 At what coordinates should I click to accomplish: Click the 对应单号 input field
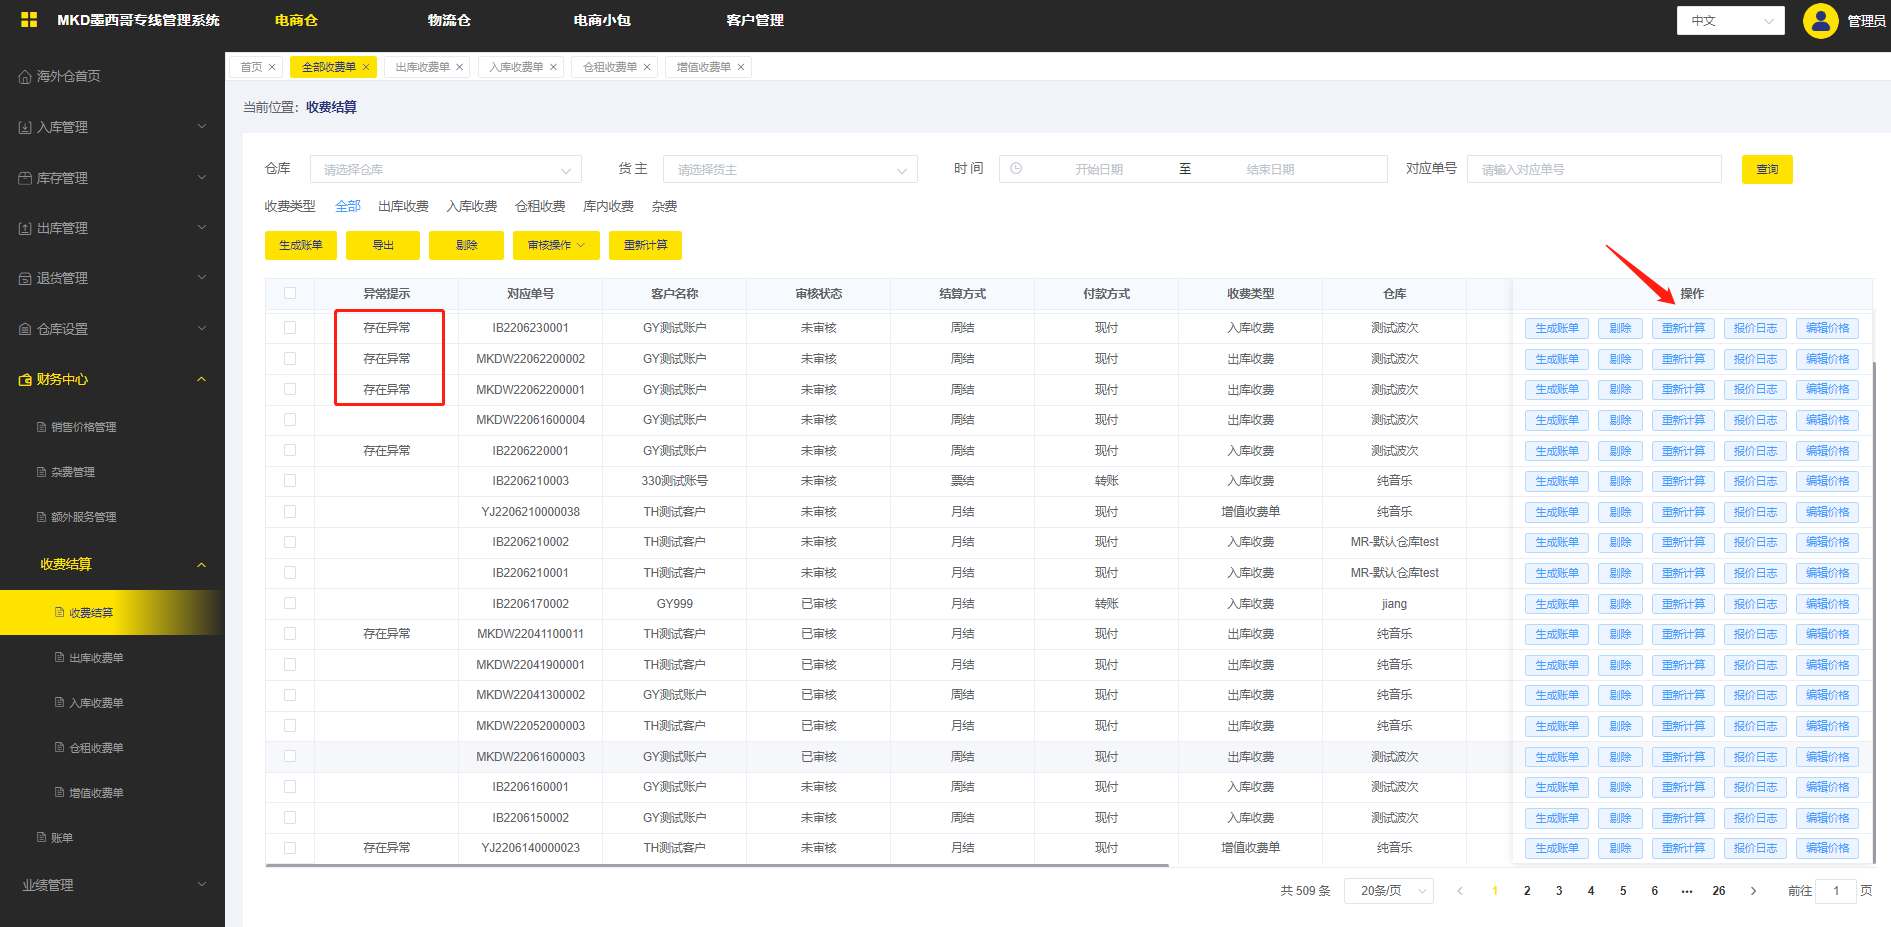[1593, 169]
